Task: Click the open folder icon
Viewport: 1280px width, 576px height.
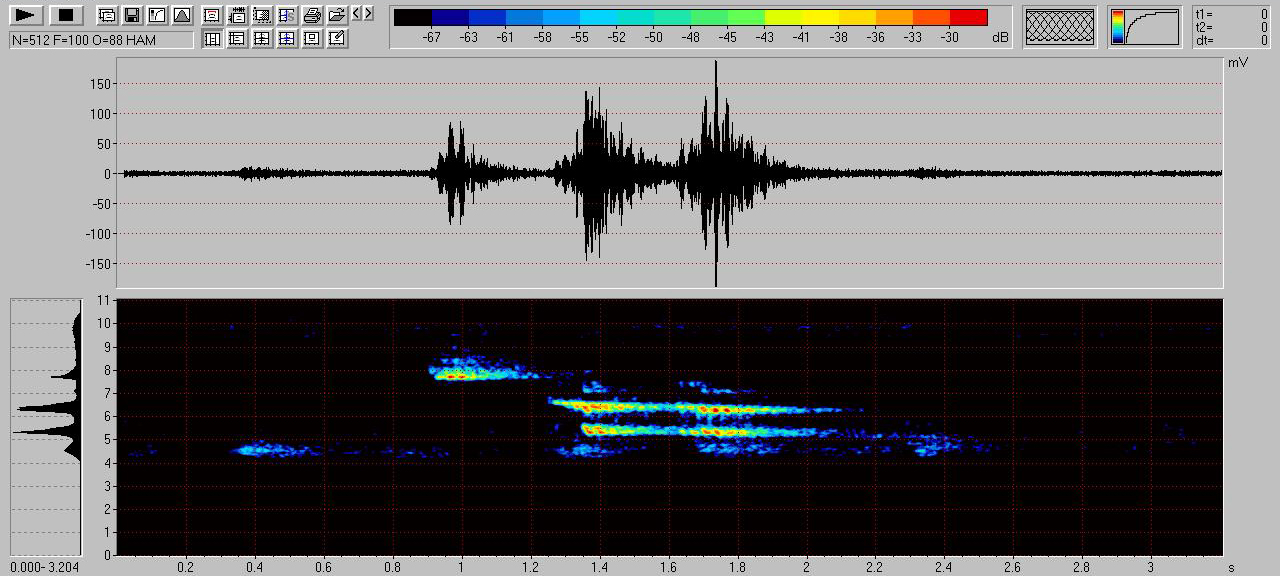Action: click(x=337, y=15)
